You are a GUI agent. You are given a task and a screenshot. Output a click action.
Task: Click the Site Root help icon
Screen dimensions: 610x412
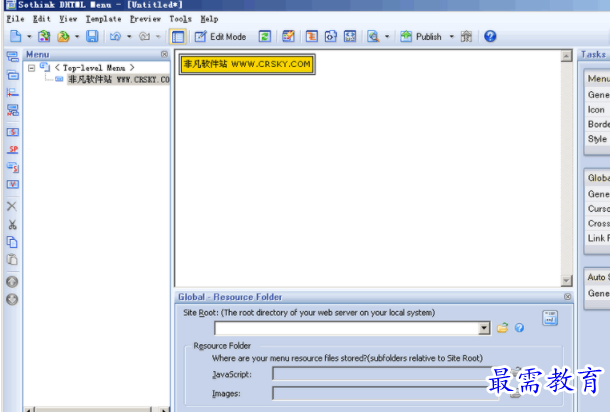coord(519,328)
